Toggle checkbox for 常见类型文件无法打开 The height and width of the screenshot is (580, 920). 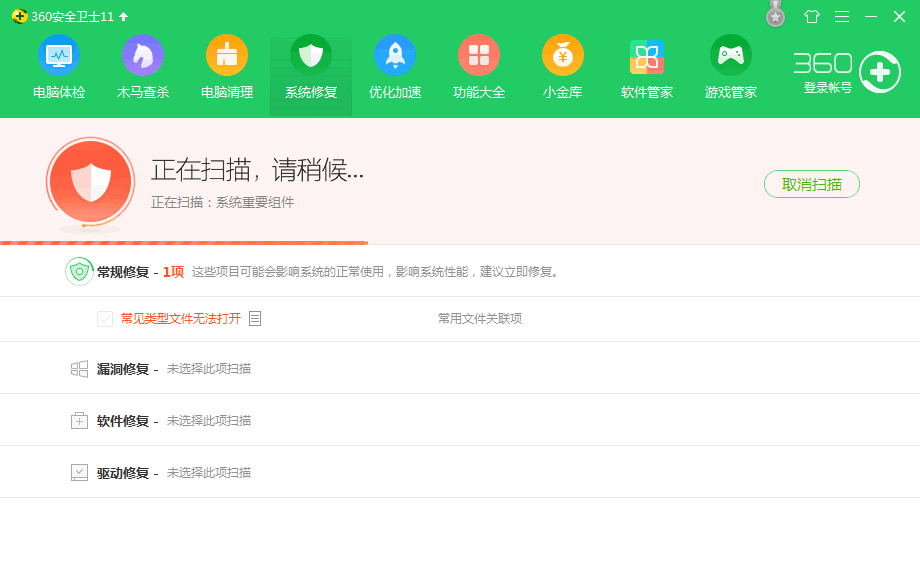tap(105, 319)
